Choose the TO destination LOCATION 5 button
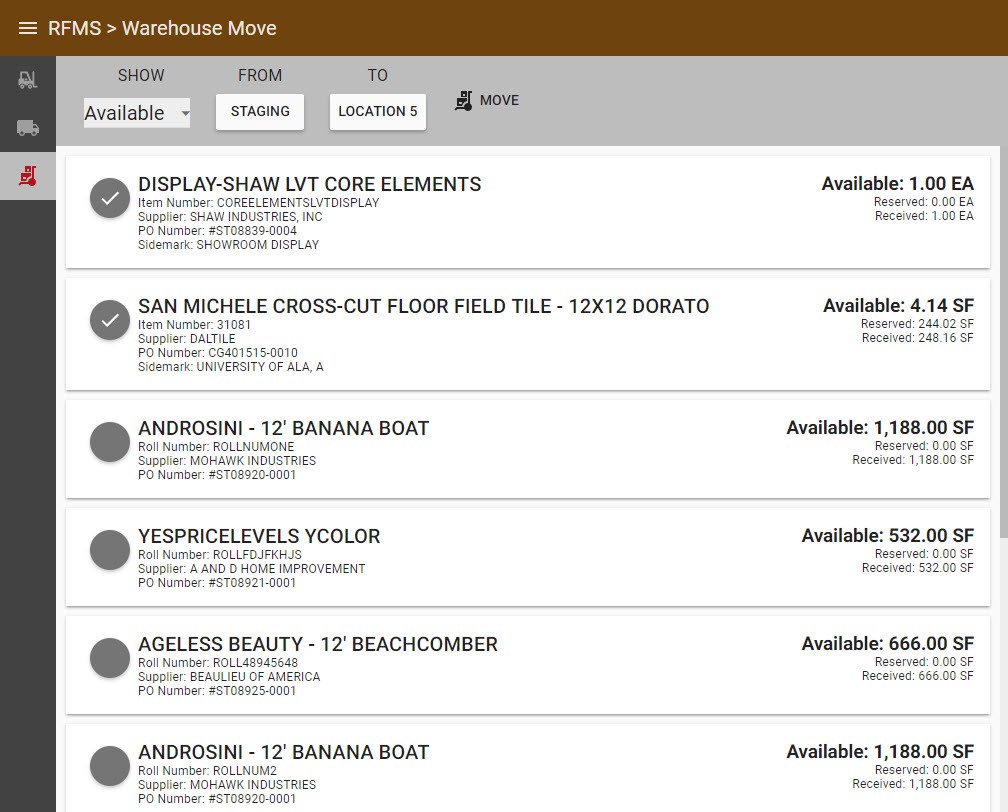The width and height of the screenshot is (1008, 812). 378,112
